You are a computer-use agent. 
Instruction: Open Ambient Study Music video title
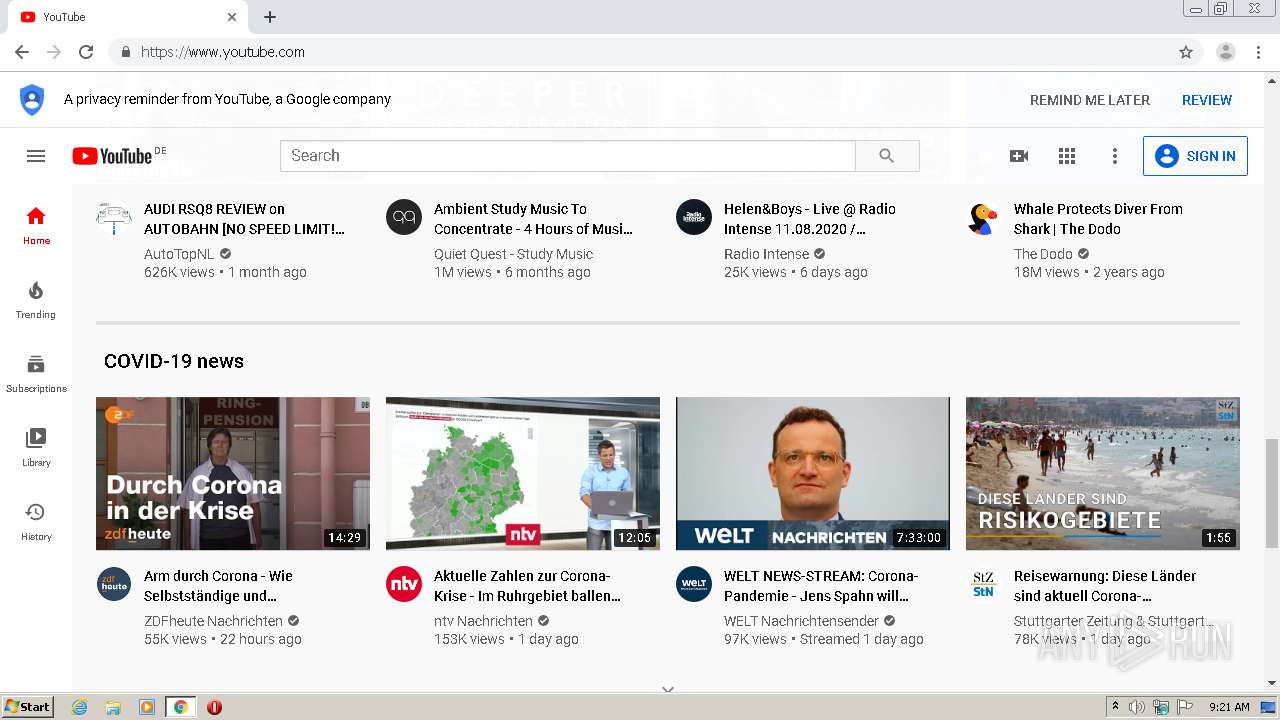pyautogui.click(x=533, y=219)
